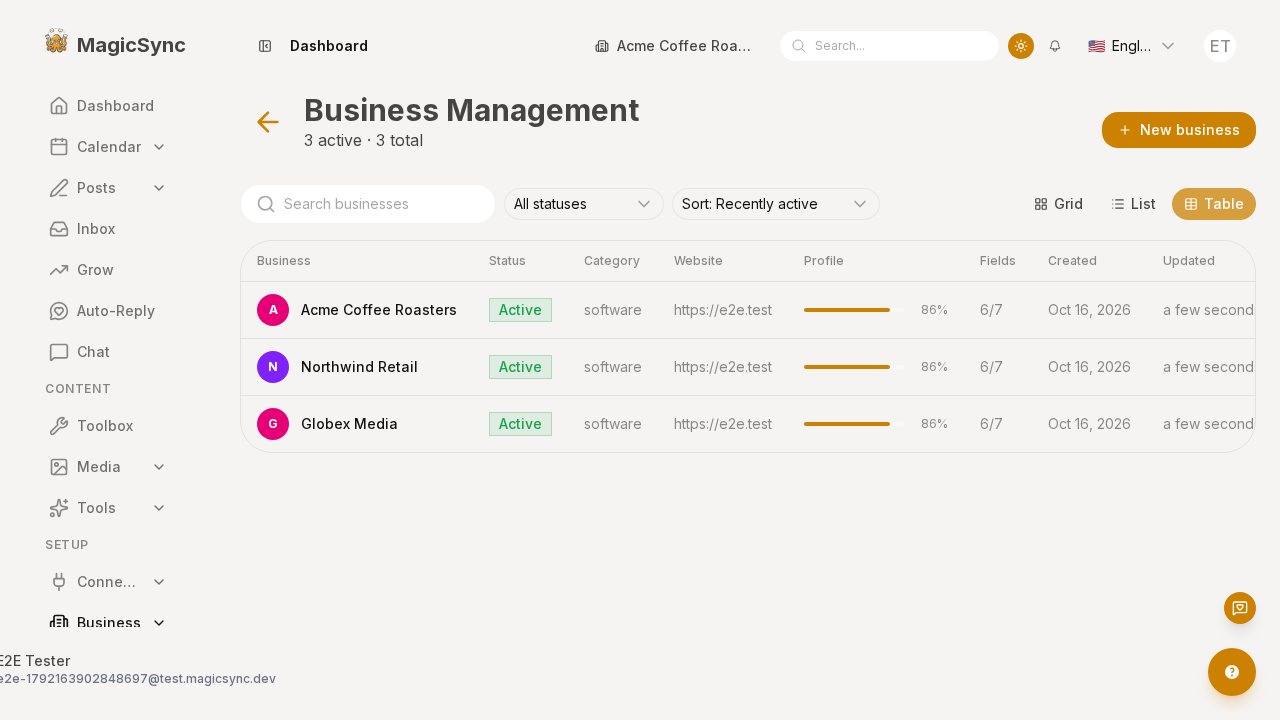This screenshot has height=720, width=1280.
Task: Click Northwind Retail avatar N
Action: 273,367
